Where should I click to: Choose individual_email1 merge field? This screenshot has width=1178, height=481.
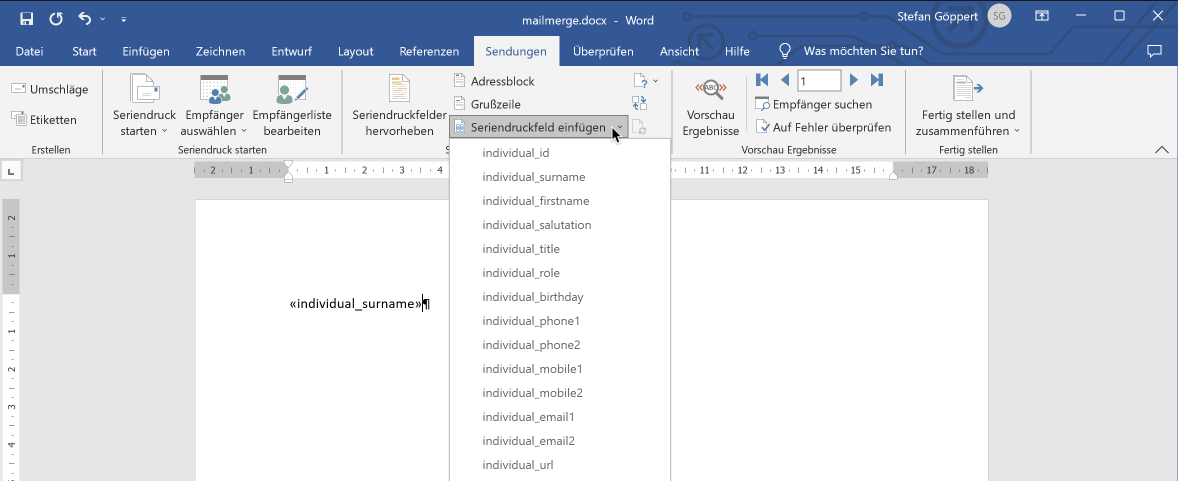click(528, 417)
